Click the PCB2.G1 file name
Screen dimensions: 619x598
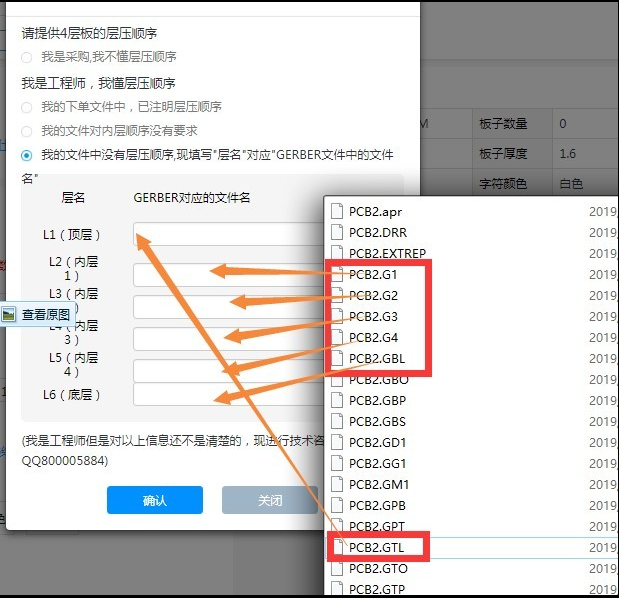[373, 274]
